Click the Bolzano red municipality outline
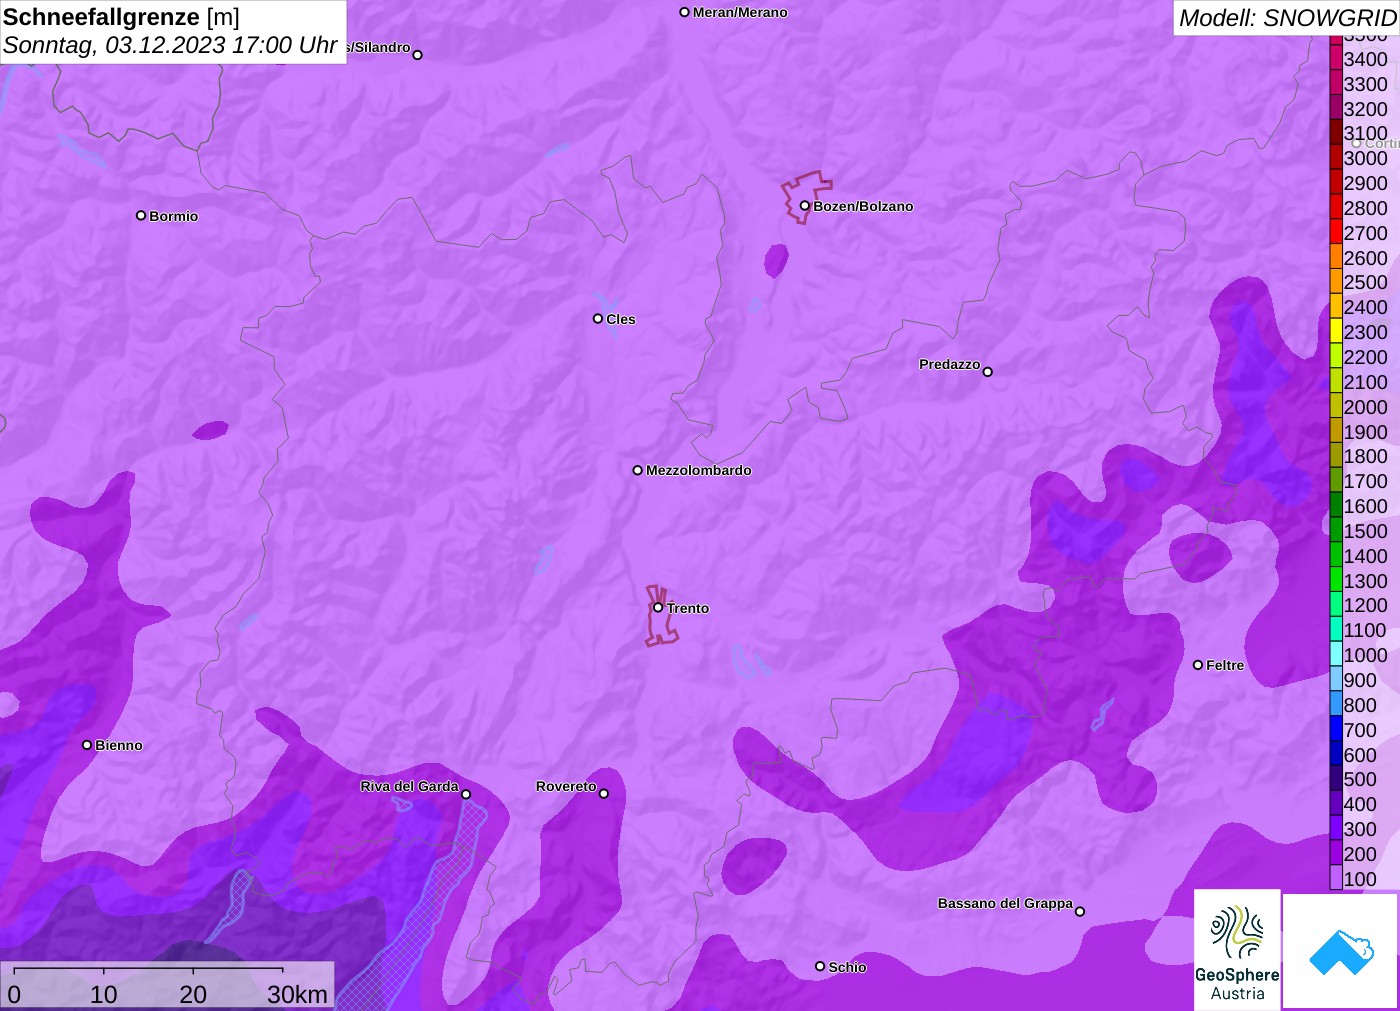Screen dimensions: 1400x1011 tap(805, 197)
